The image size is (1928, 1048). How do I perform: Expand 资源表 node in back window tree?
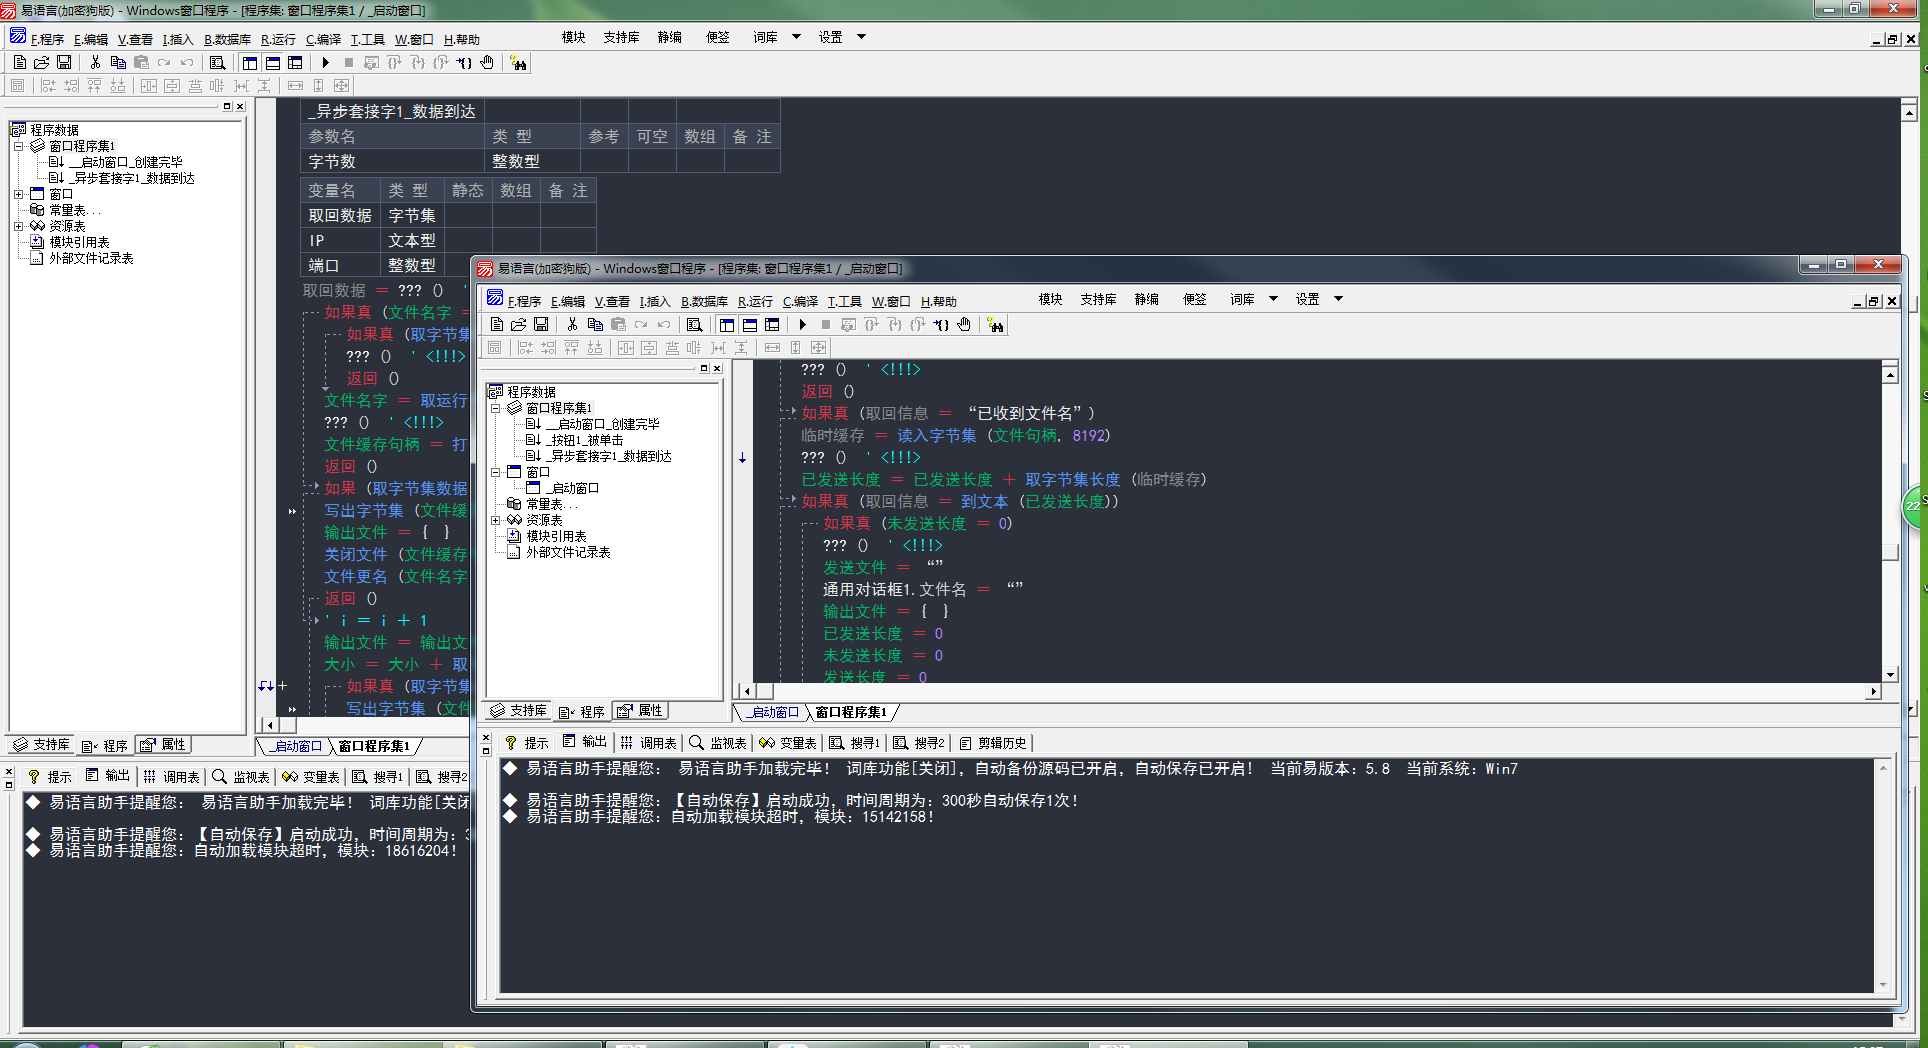point(18,226)
